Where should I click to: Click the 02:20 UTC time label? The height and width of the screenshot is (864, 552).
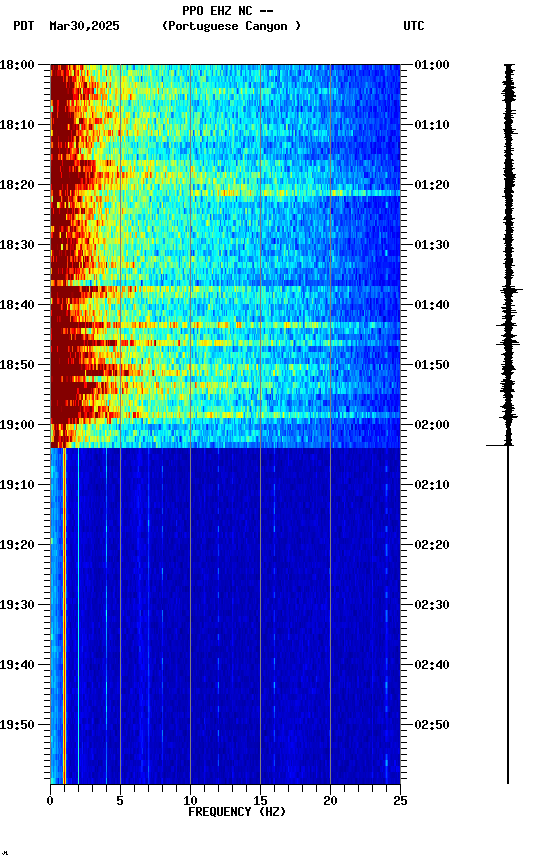click(432, 545)
